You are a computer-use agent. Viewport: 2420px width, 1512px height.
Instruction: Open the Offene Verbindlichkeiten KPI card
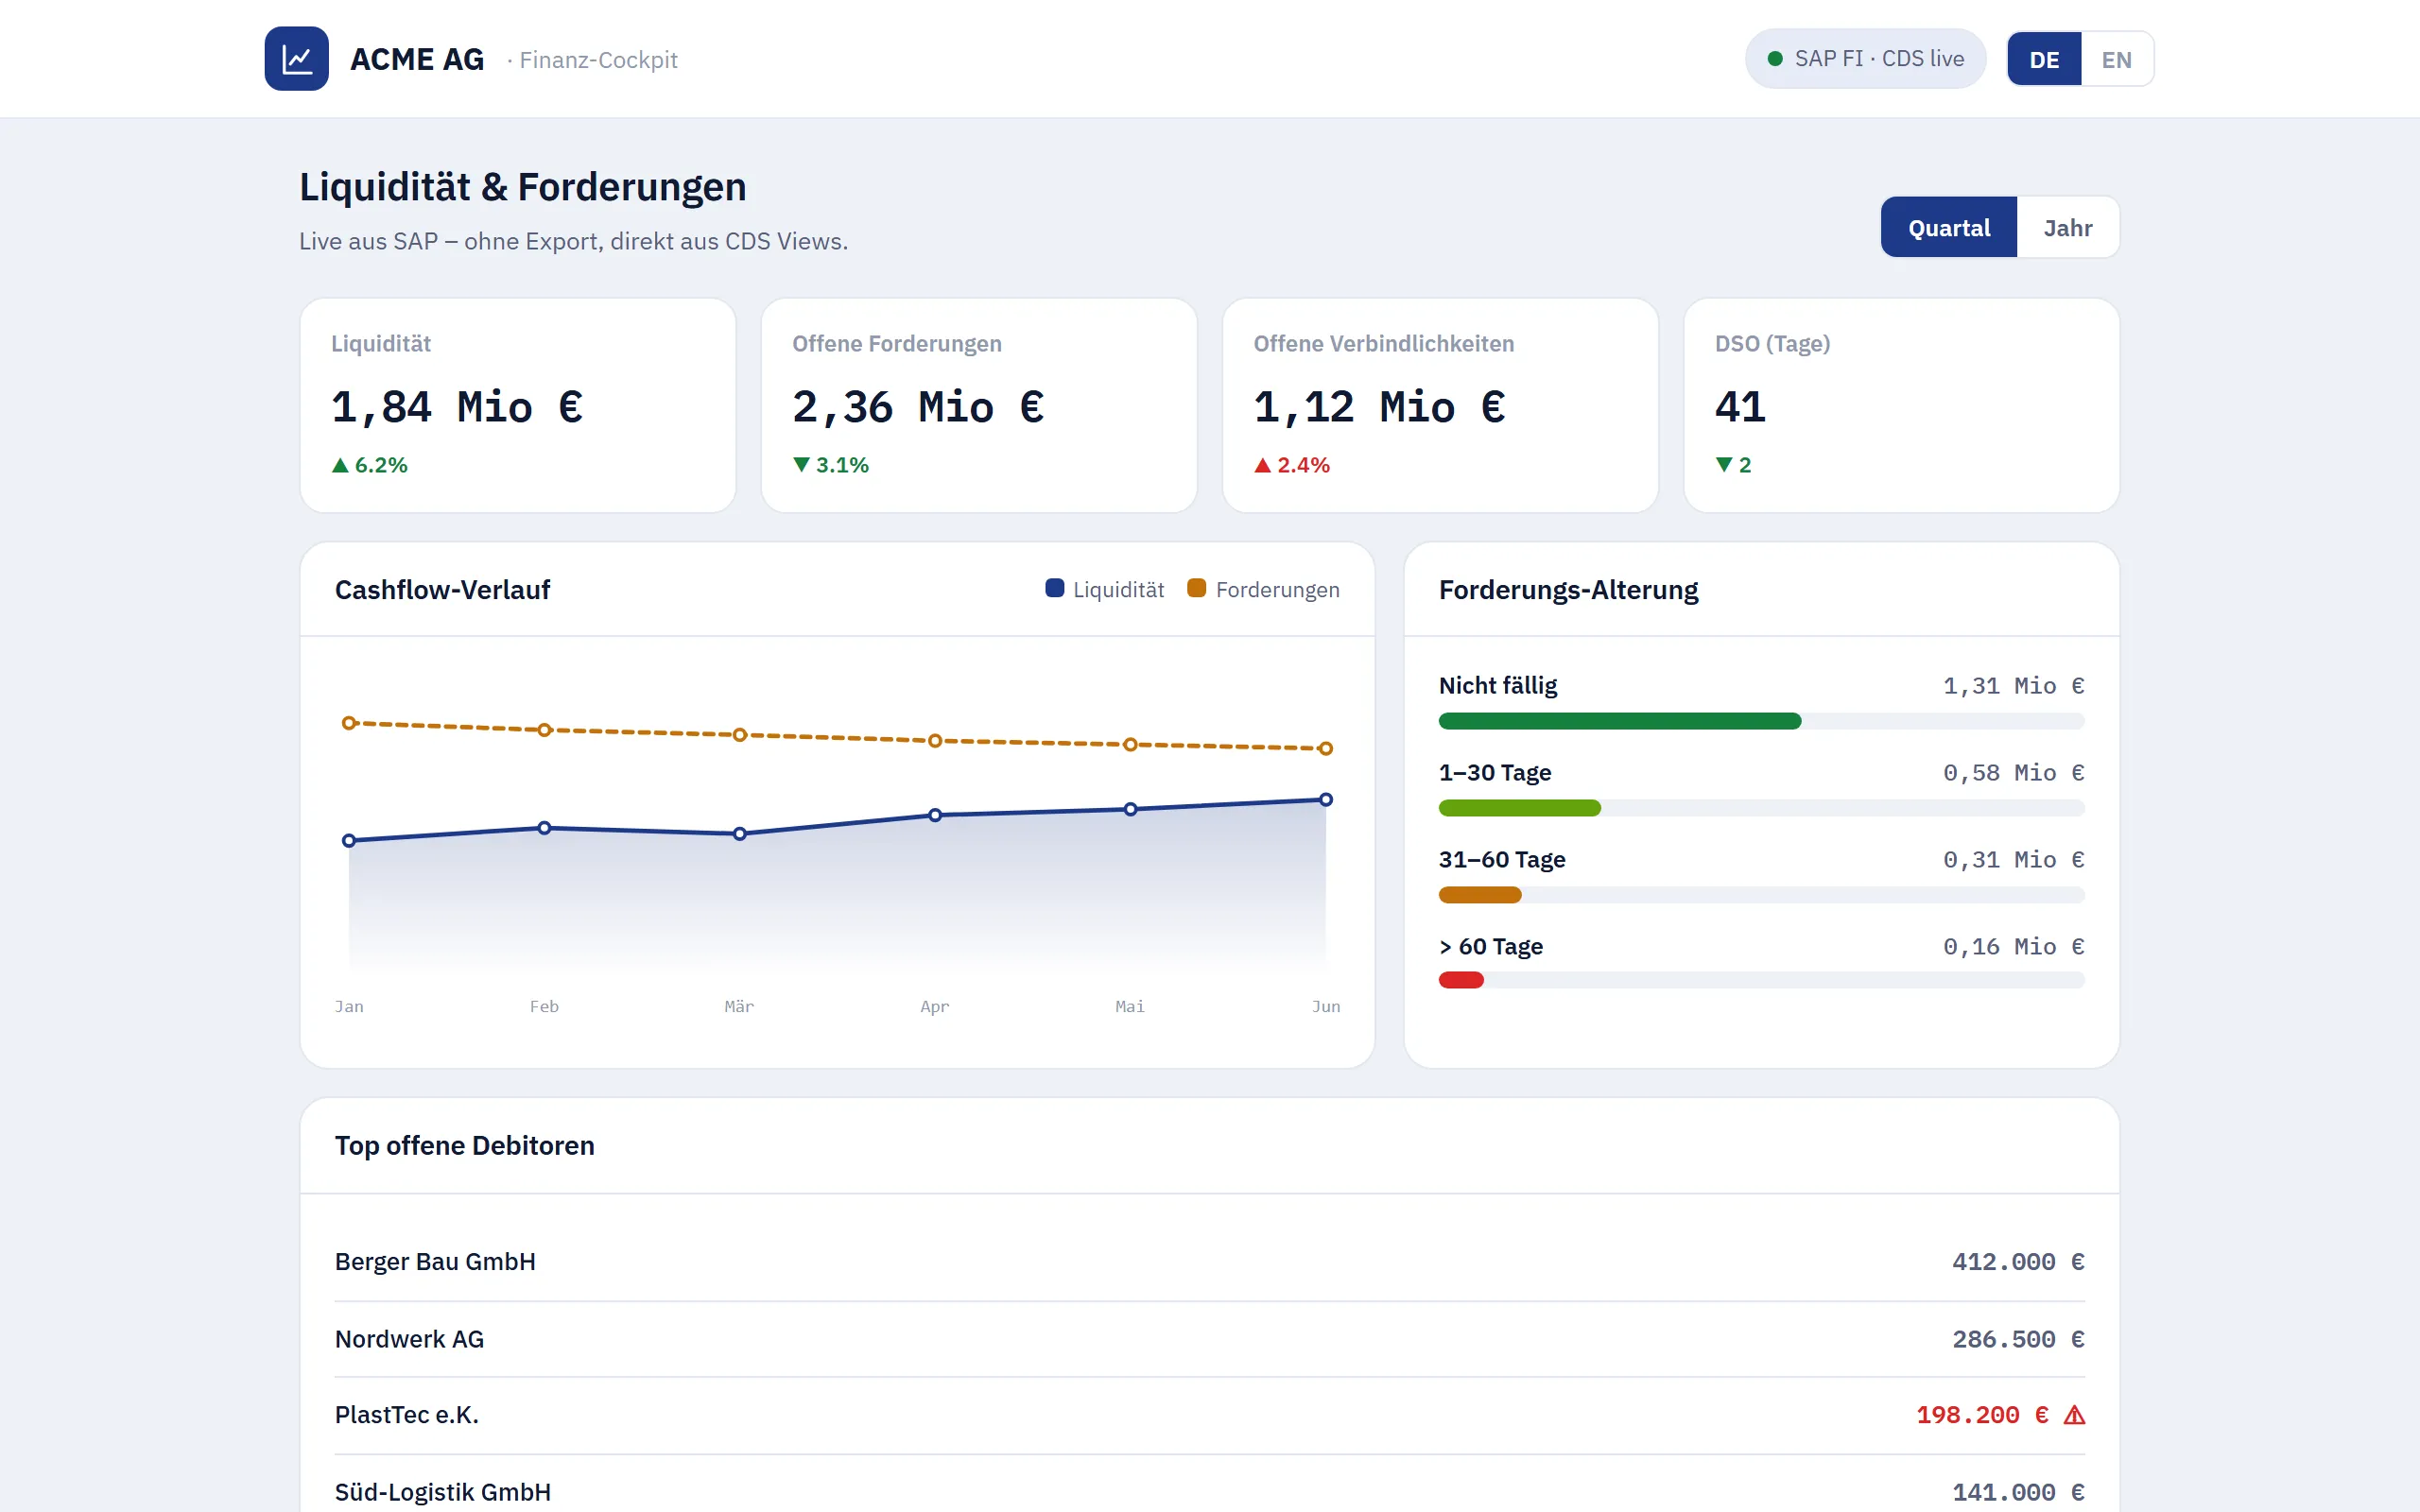coord(1440,406)
